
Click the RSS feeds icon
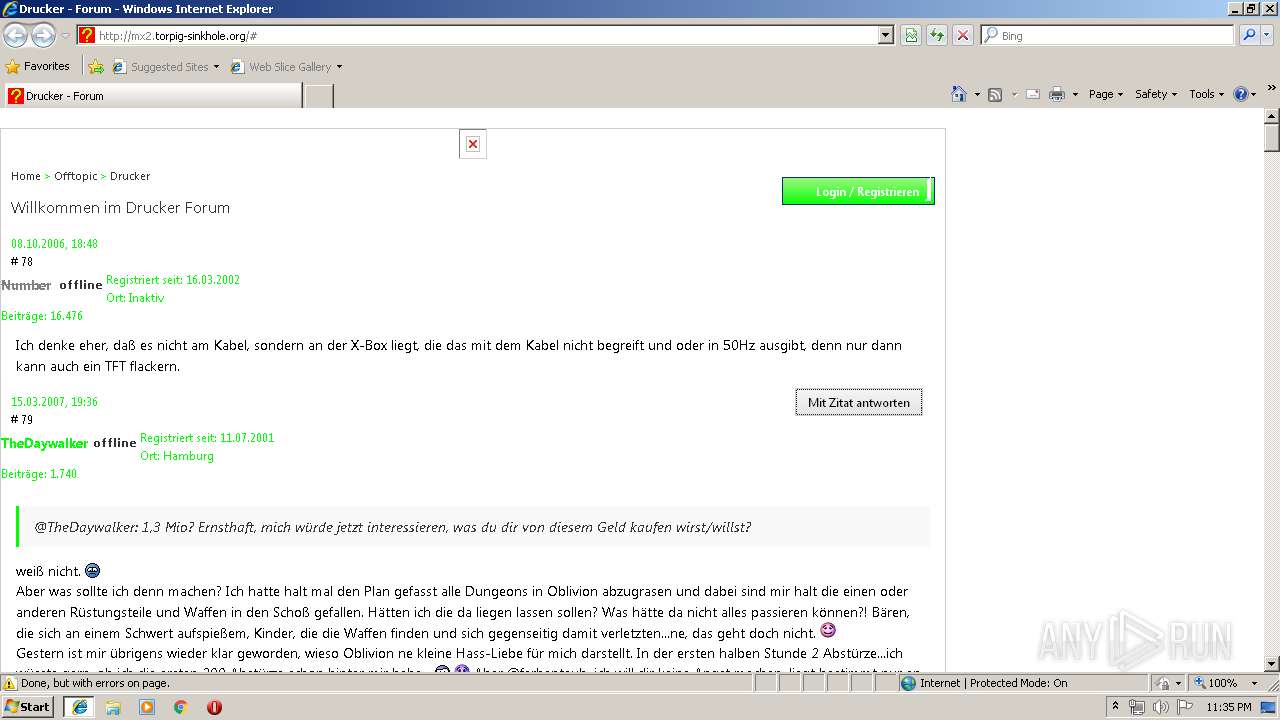point(995,94)
